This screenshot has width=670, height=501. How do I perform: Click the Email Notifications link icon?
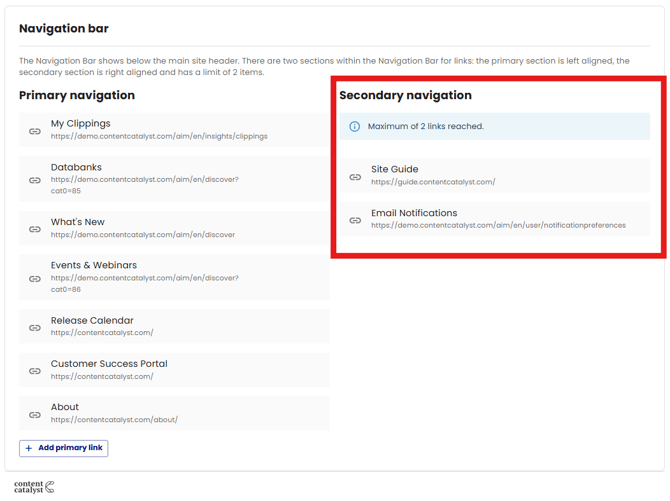[x=355, y=220]
